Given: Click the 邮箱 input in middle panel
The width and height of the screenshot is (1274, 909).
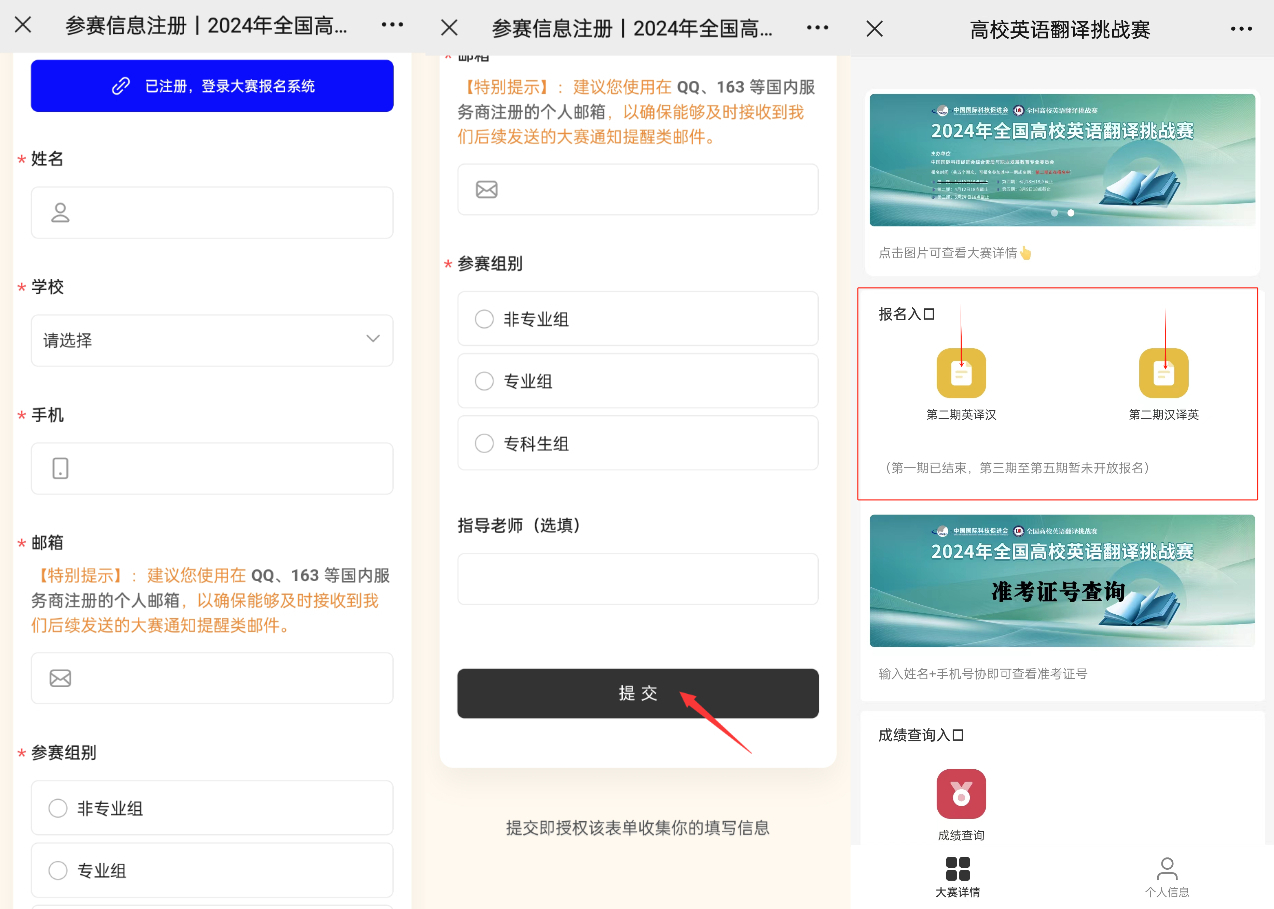Looking at the screenshot, I should (x=638, y=190).
